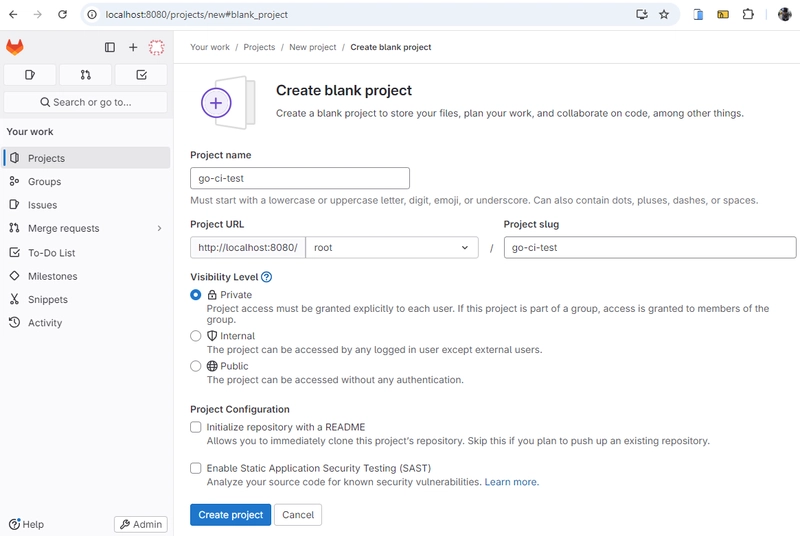Open the to-do list shortcut icon
This screenshot has height=536, width=800.
point(141,75)
